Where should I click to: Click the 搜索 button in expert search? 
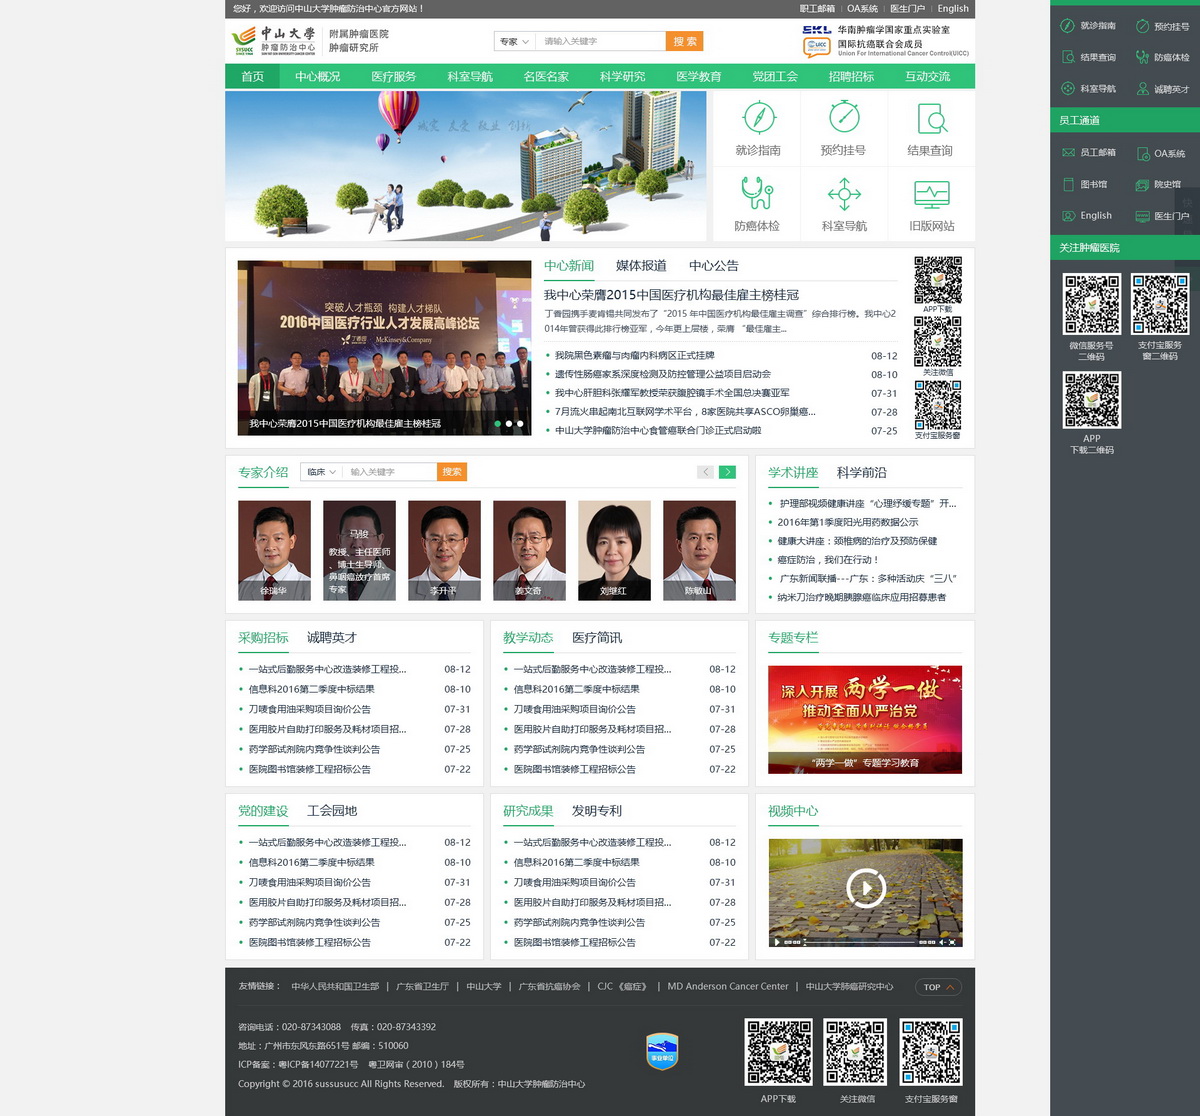click(452, 472)
